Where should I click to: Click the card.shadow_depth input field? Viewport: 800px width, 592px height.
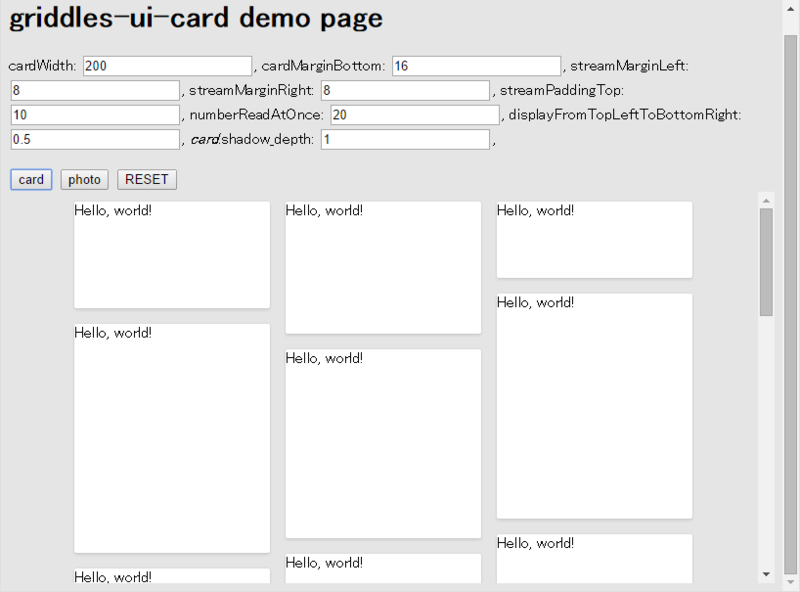coord(406,139)
